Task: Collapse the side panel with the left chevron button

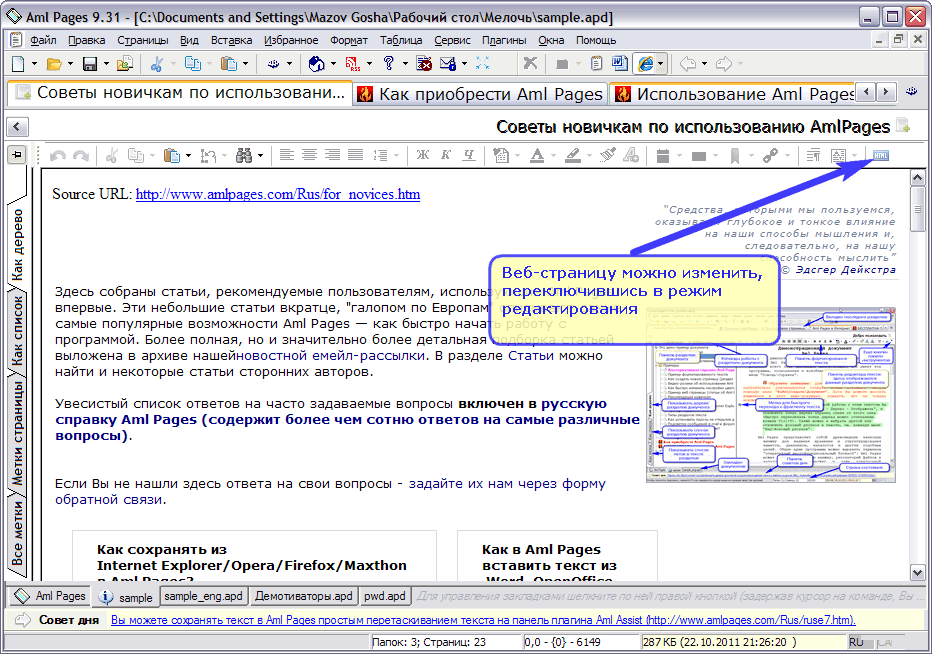Action: (17, 127)
